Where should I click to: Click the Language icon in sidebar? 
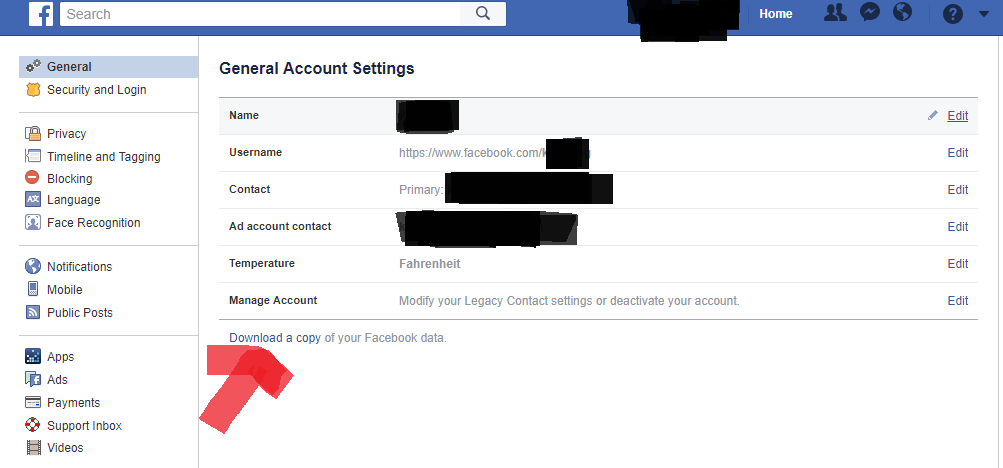coord(33,199)
